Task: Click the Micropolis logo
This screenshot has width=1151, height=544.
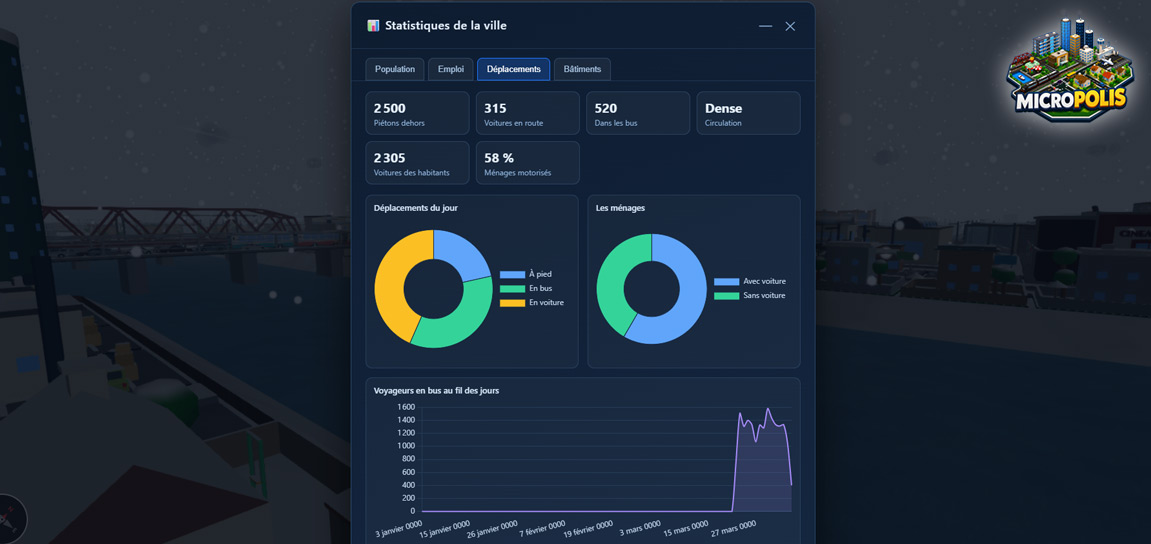Action: click(x=1070, y=68)
